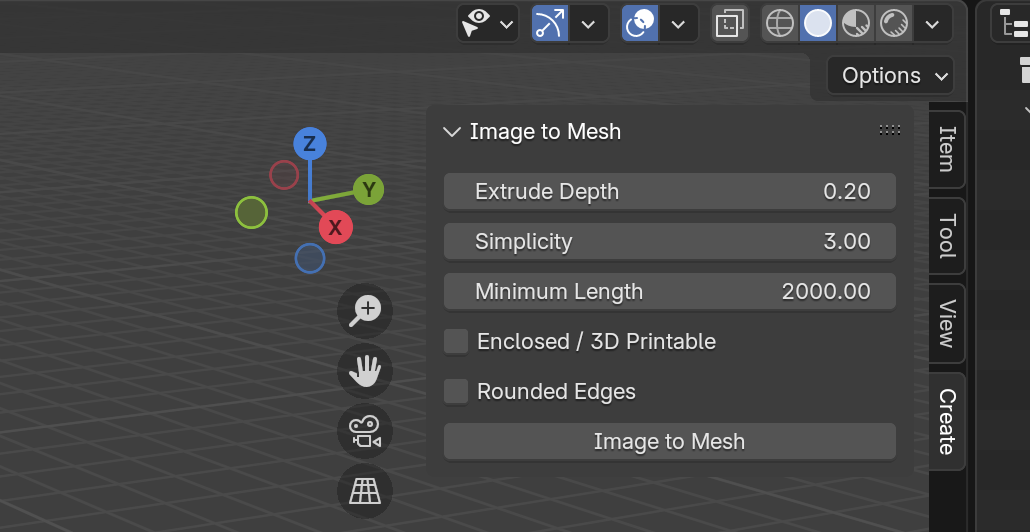
Task: Click the hand pan view button
Action: point(365,371)
